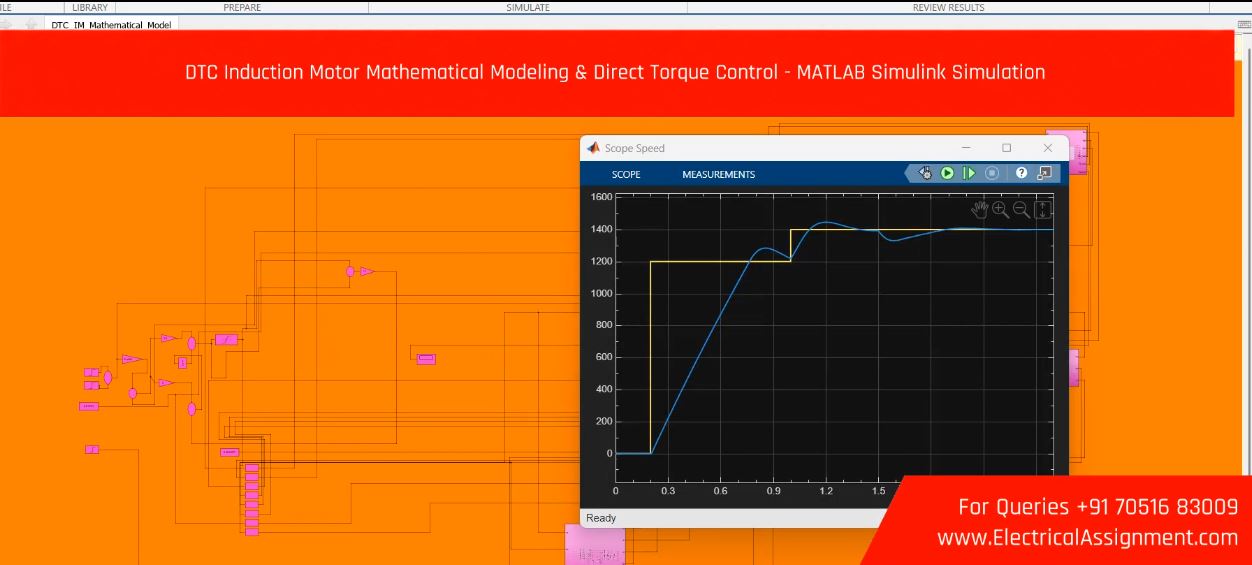Click the Stop simulation button in scope

(992, 173)
